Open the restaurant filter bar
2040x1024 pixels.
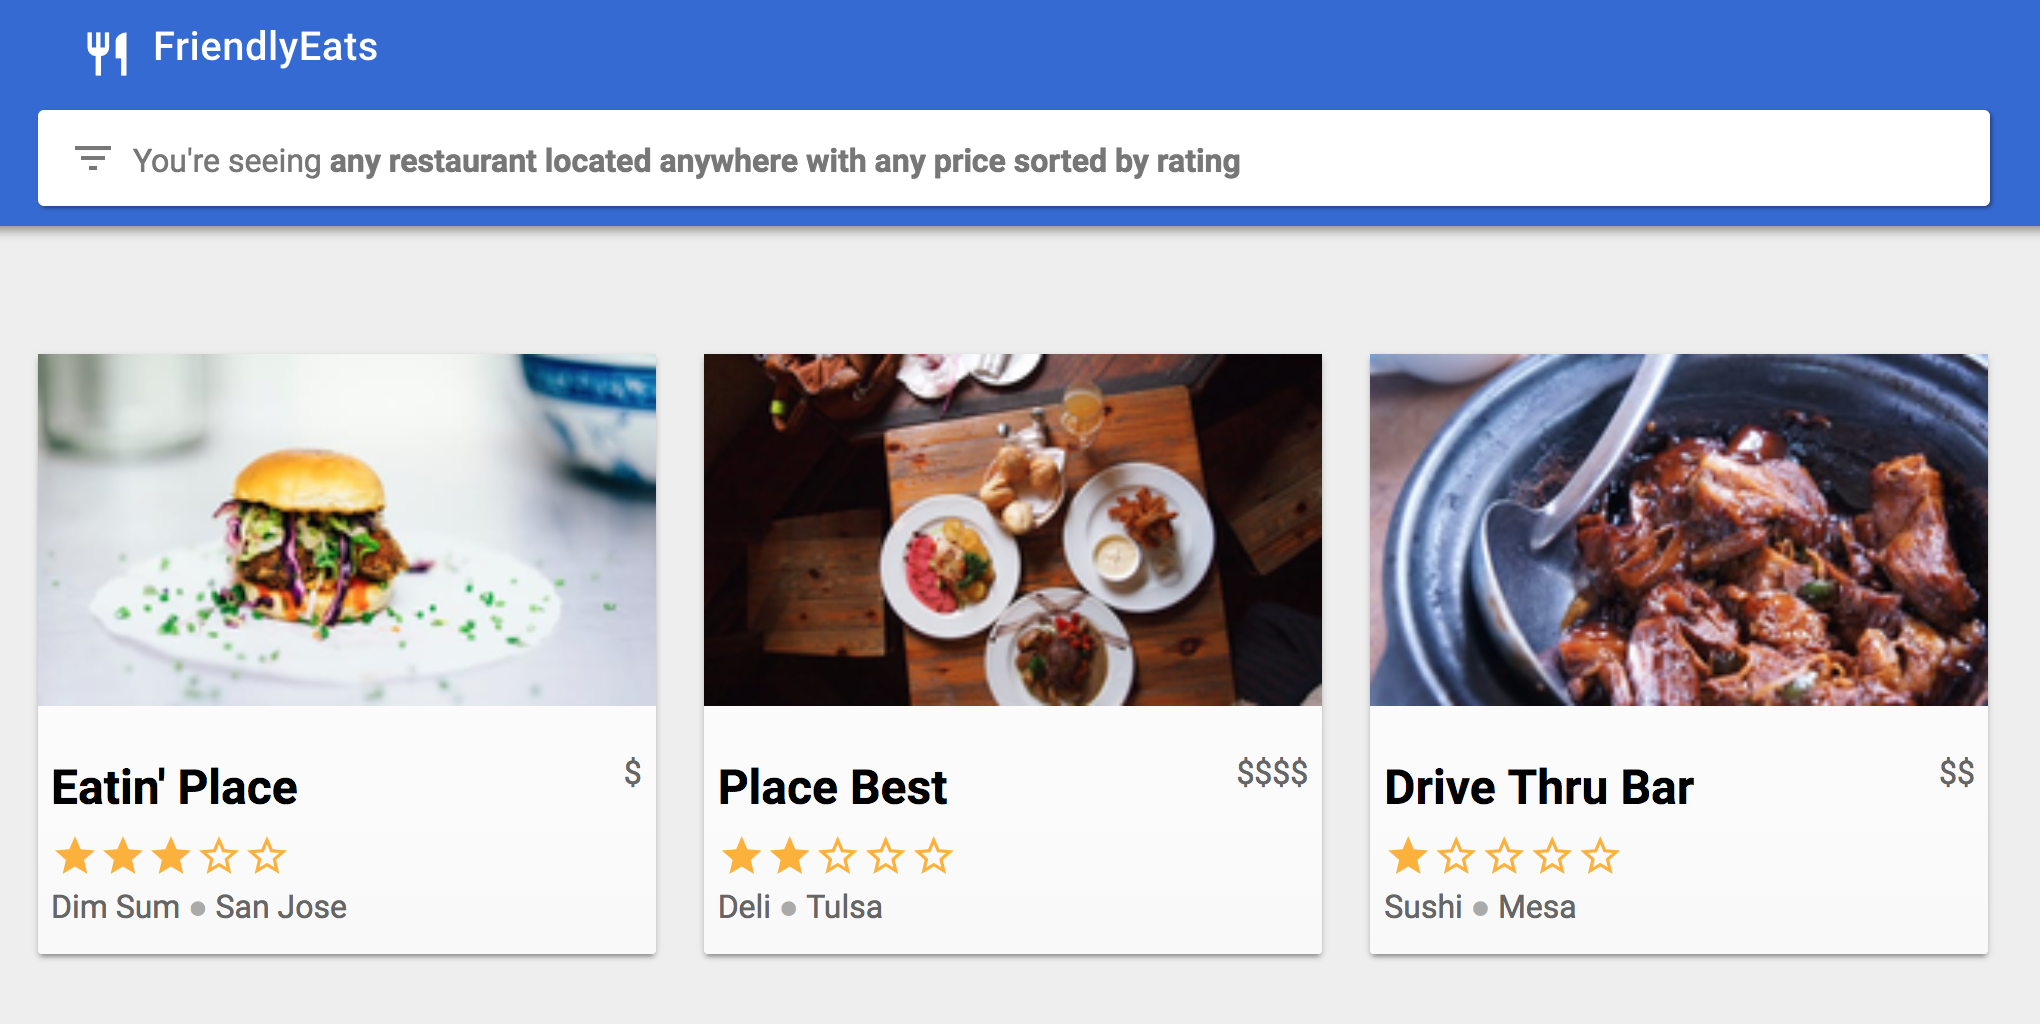coord(1012,158)
